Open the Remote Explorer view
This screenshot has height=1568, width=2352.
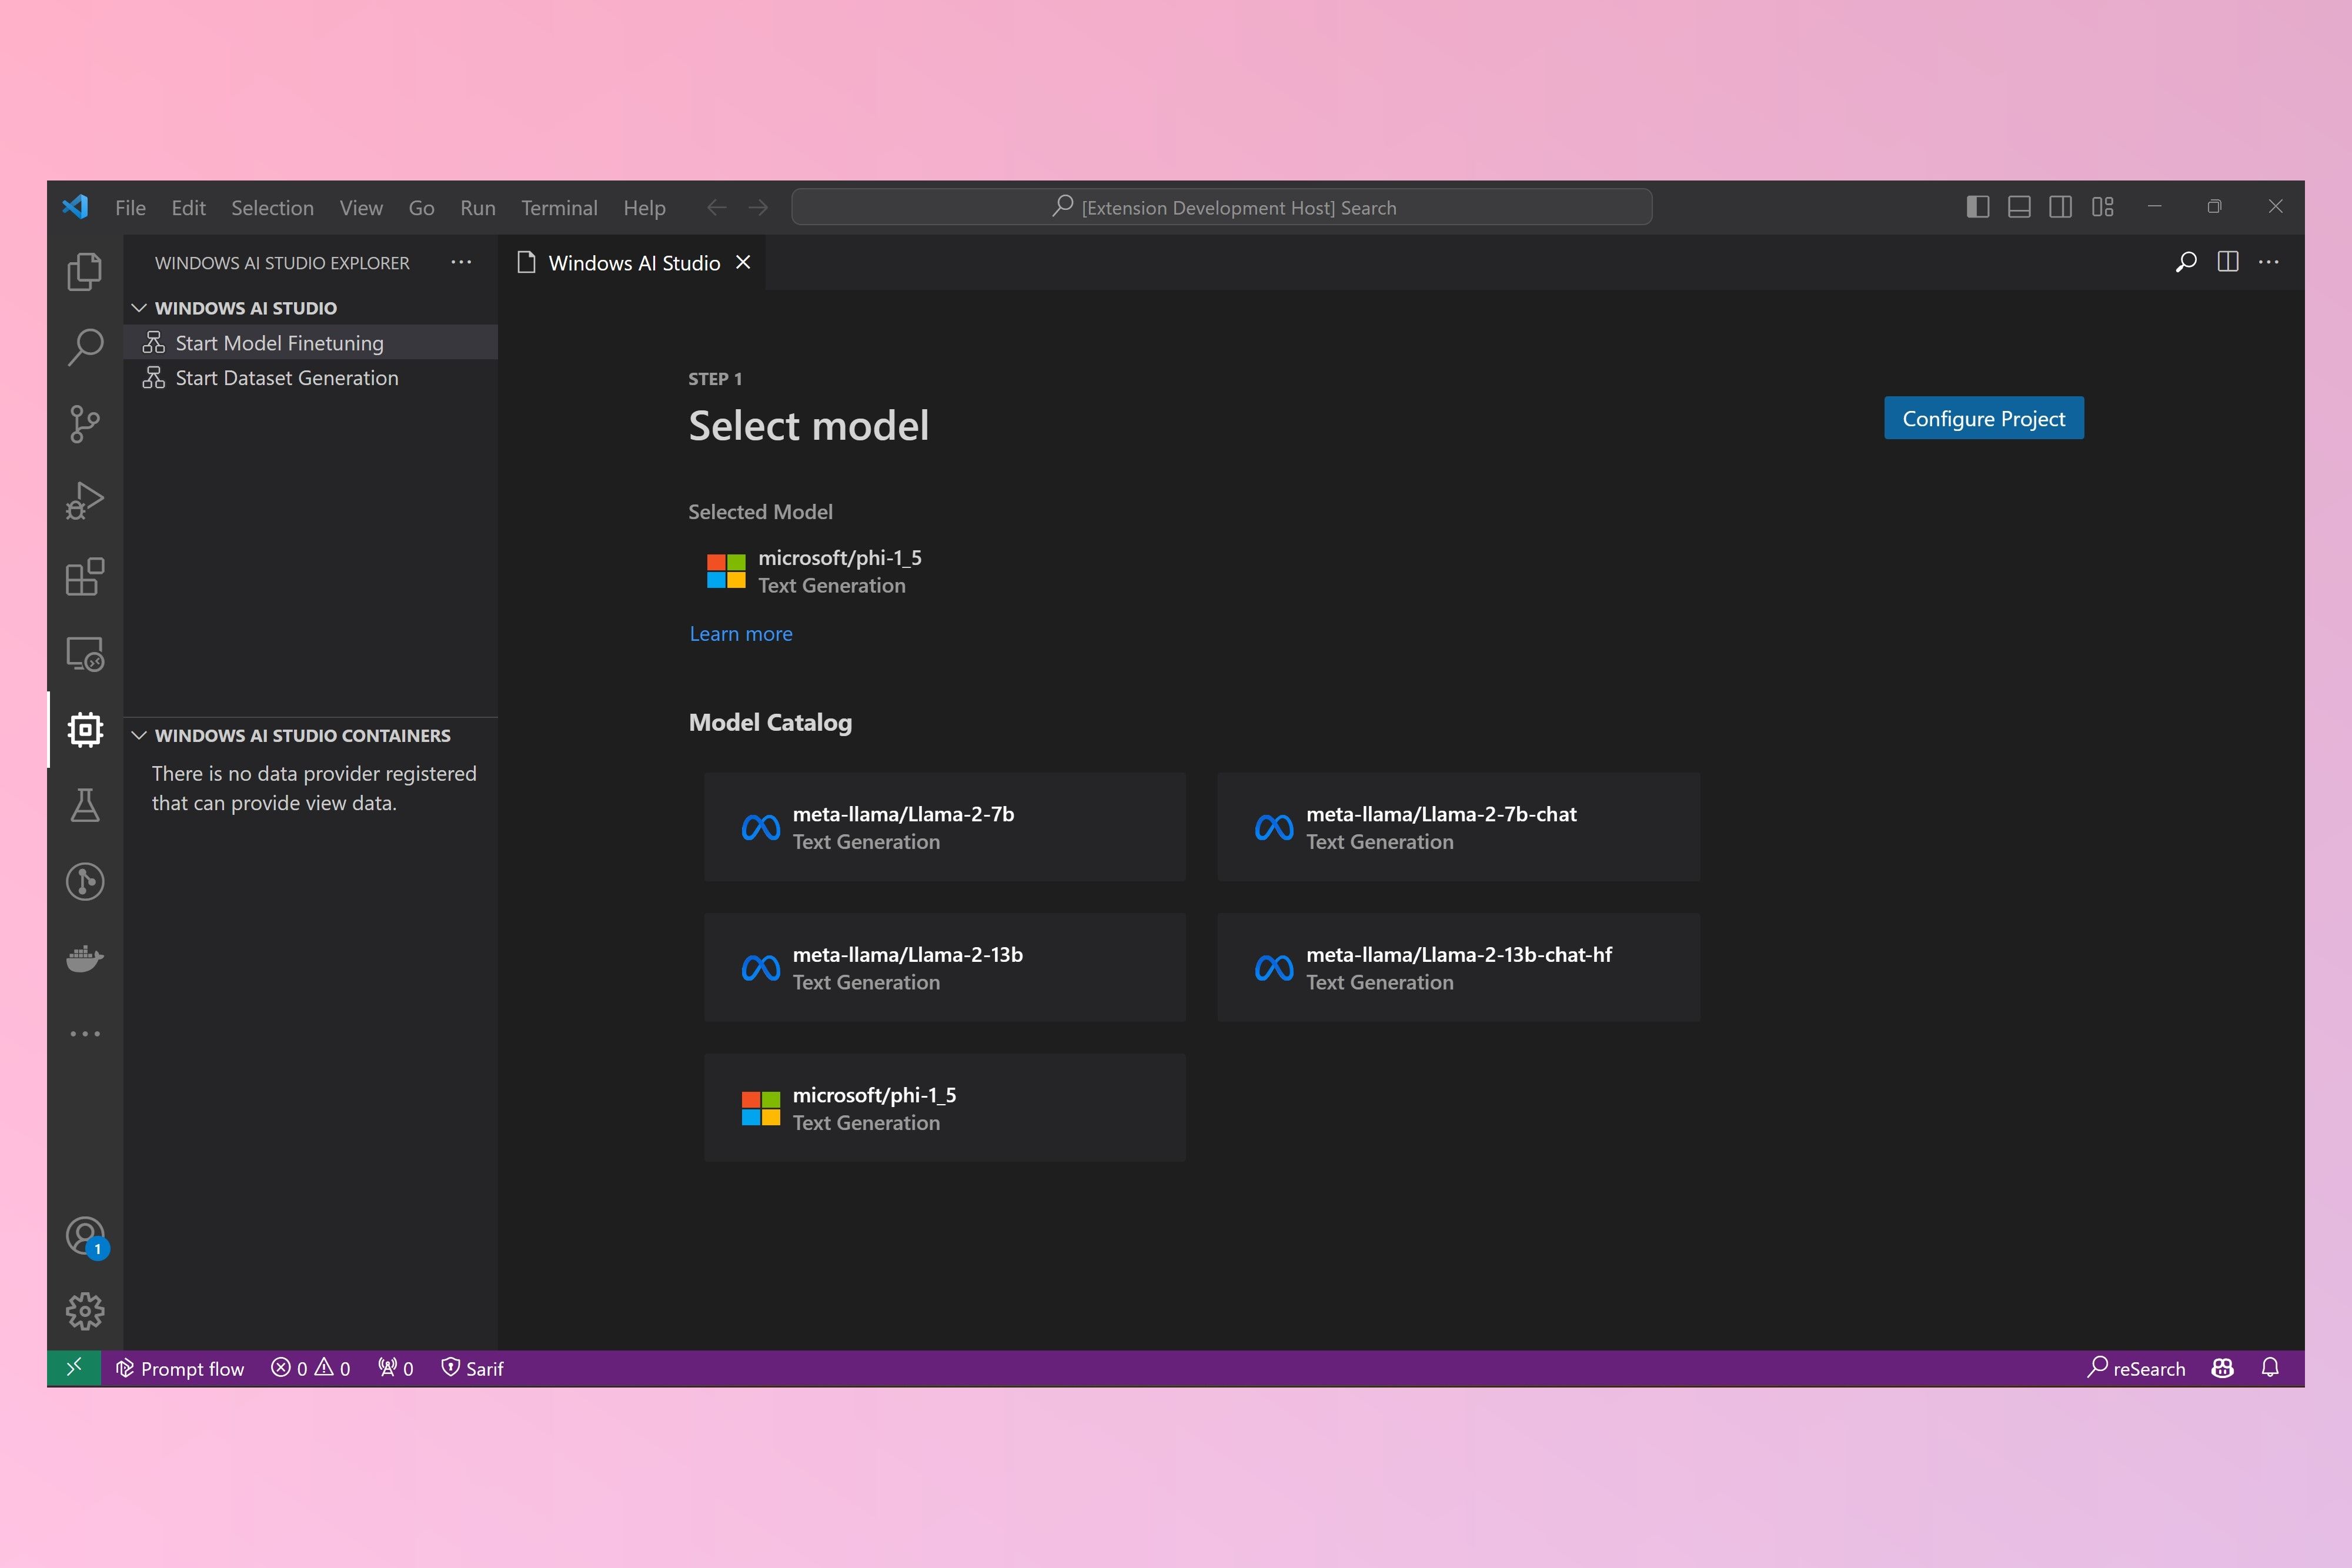click(85, 654)
